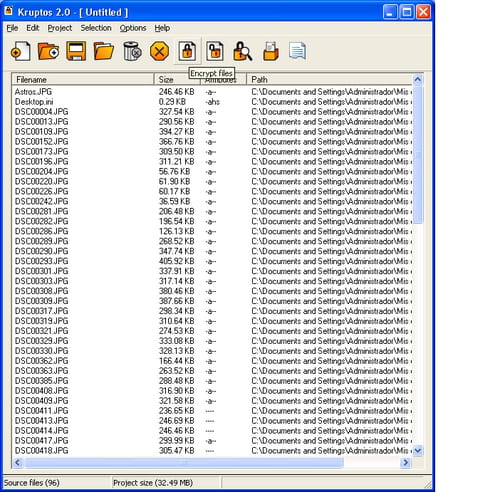This screenshot has width=500, height=492.
Task: Click the Kruptos title bar app icon
Action: pyautogui.click(x=9, y=11)
